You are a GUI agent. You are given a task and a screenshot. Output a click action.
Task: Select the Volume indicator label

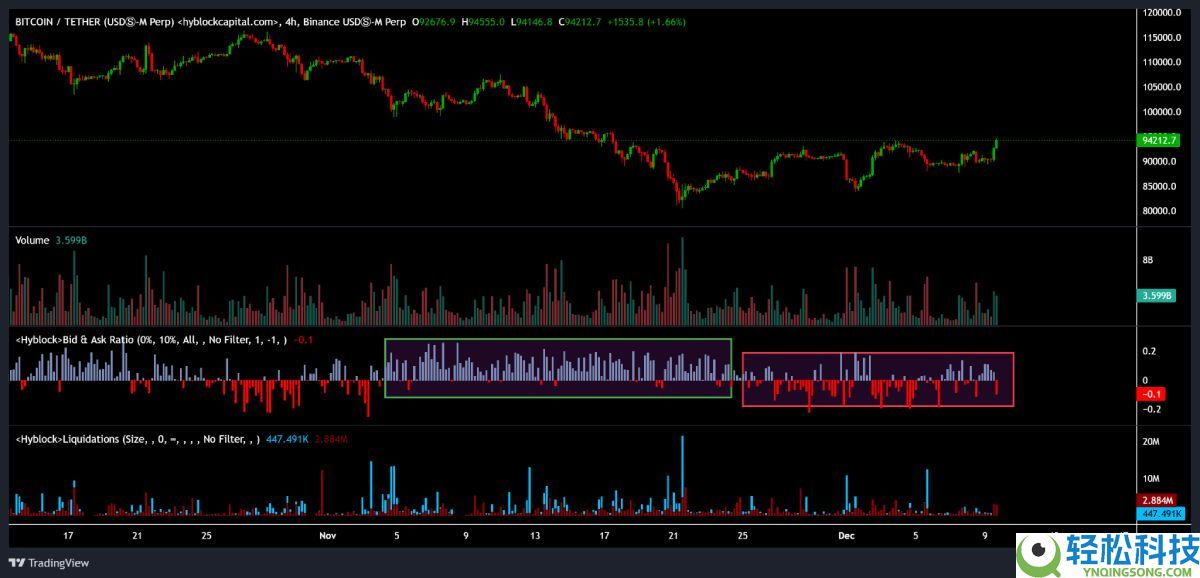tap(32, 240)
